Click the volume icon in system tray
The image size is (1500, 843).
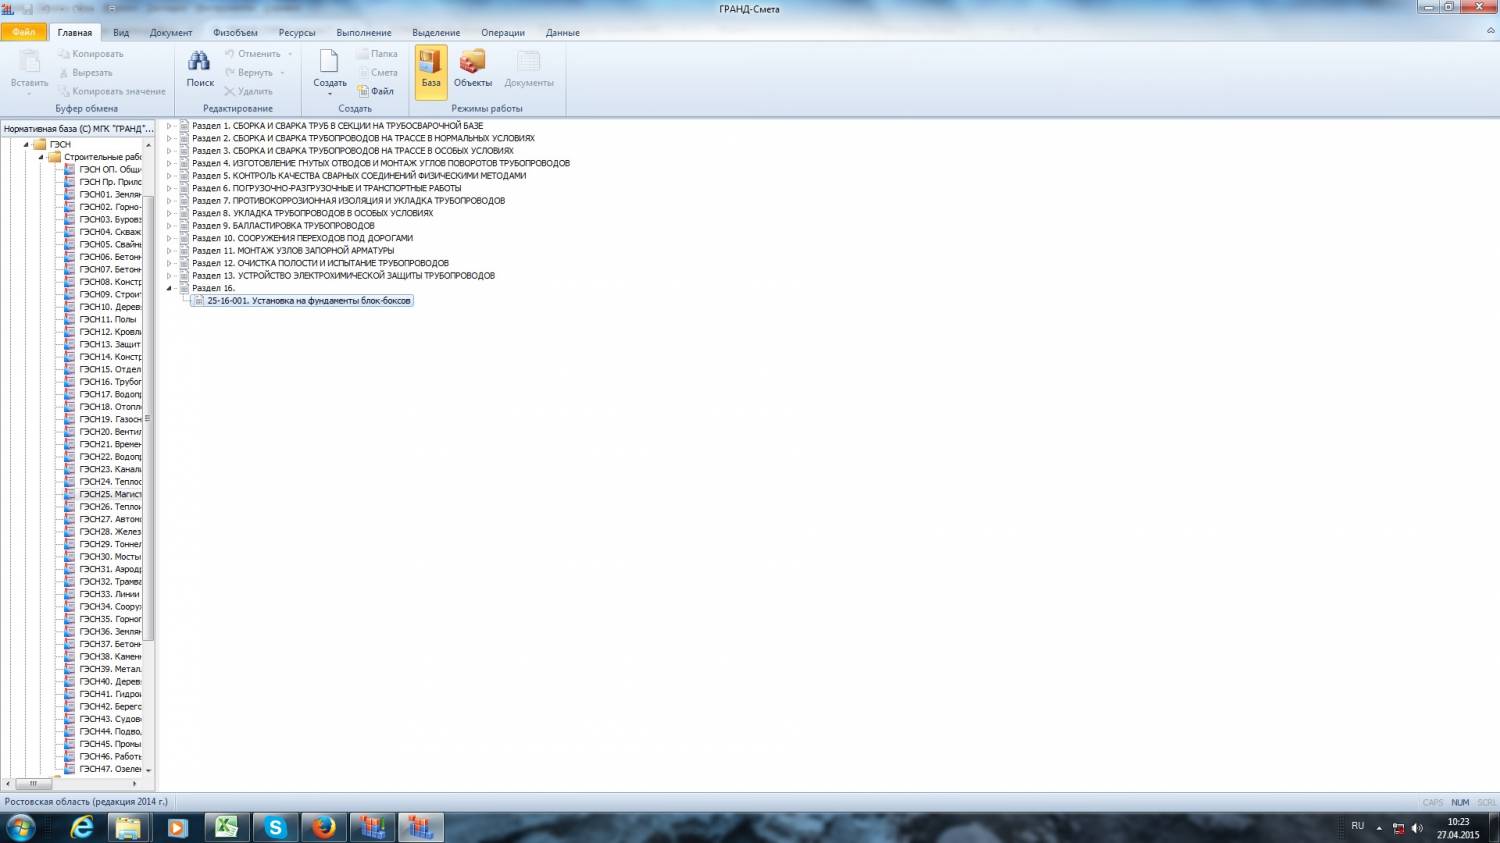click(1417, 828)
